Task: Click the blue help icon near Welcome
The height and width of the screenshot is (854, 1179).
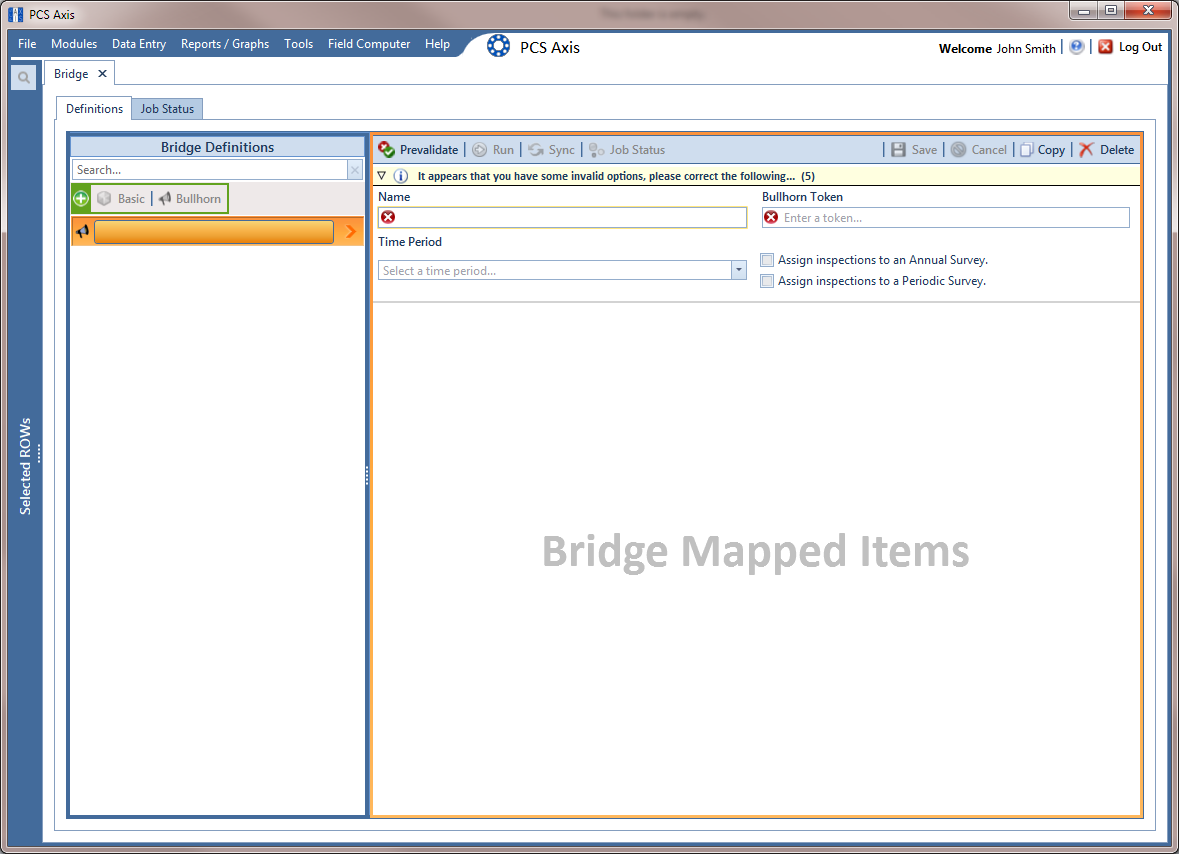Action: pyautogui.click(x=1077, y=47)
